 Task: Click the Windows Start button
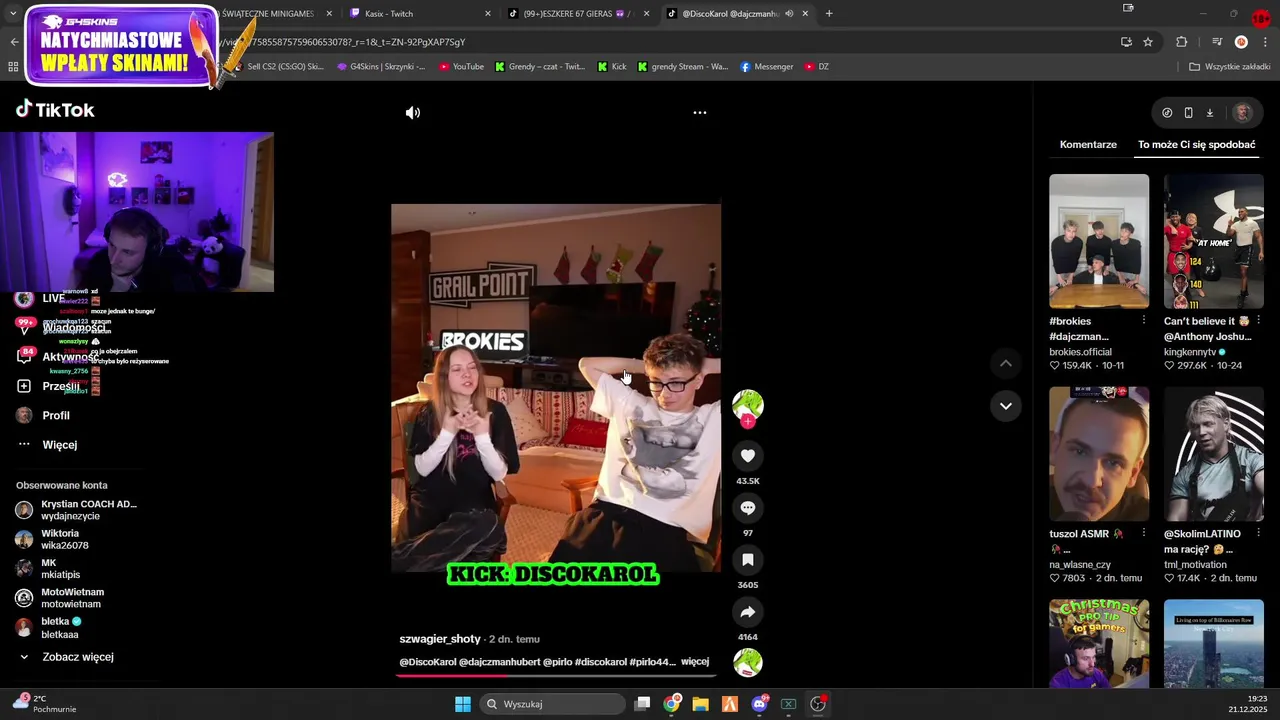click(463, 704)
